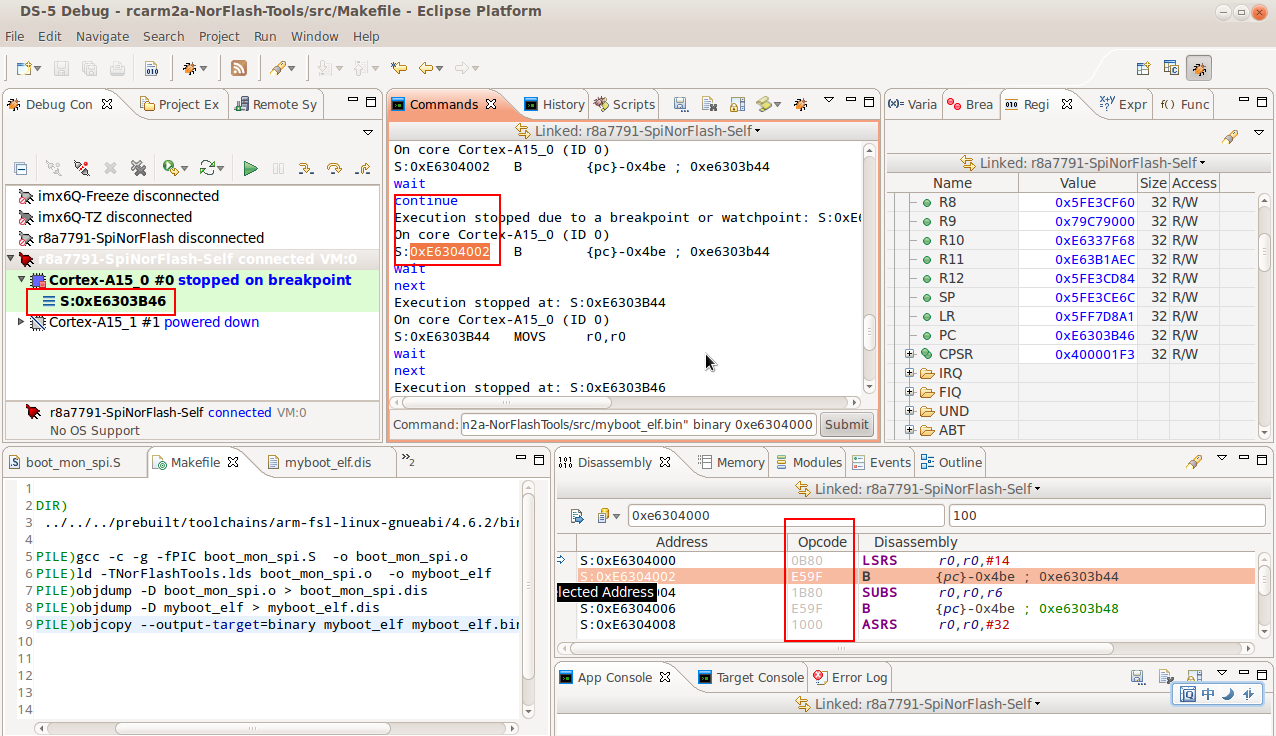Select the imx6Q-Freeze disconnected connection
Viewport: 1276px width, 736px height.
point(128,196)
